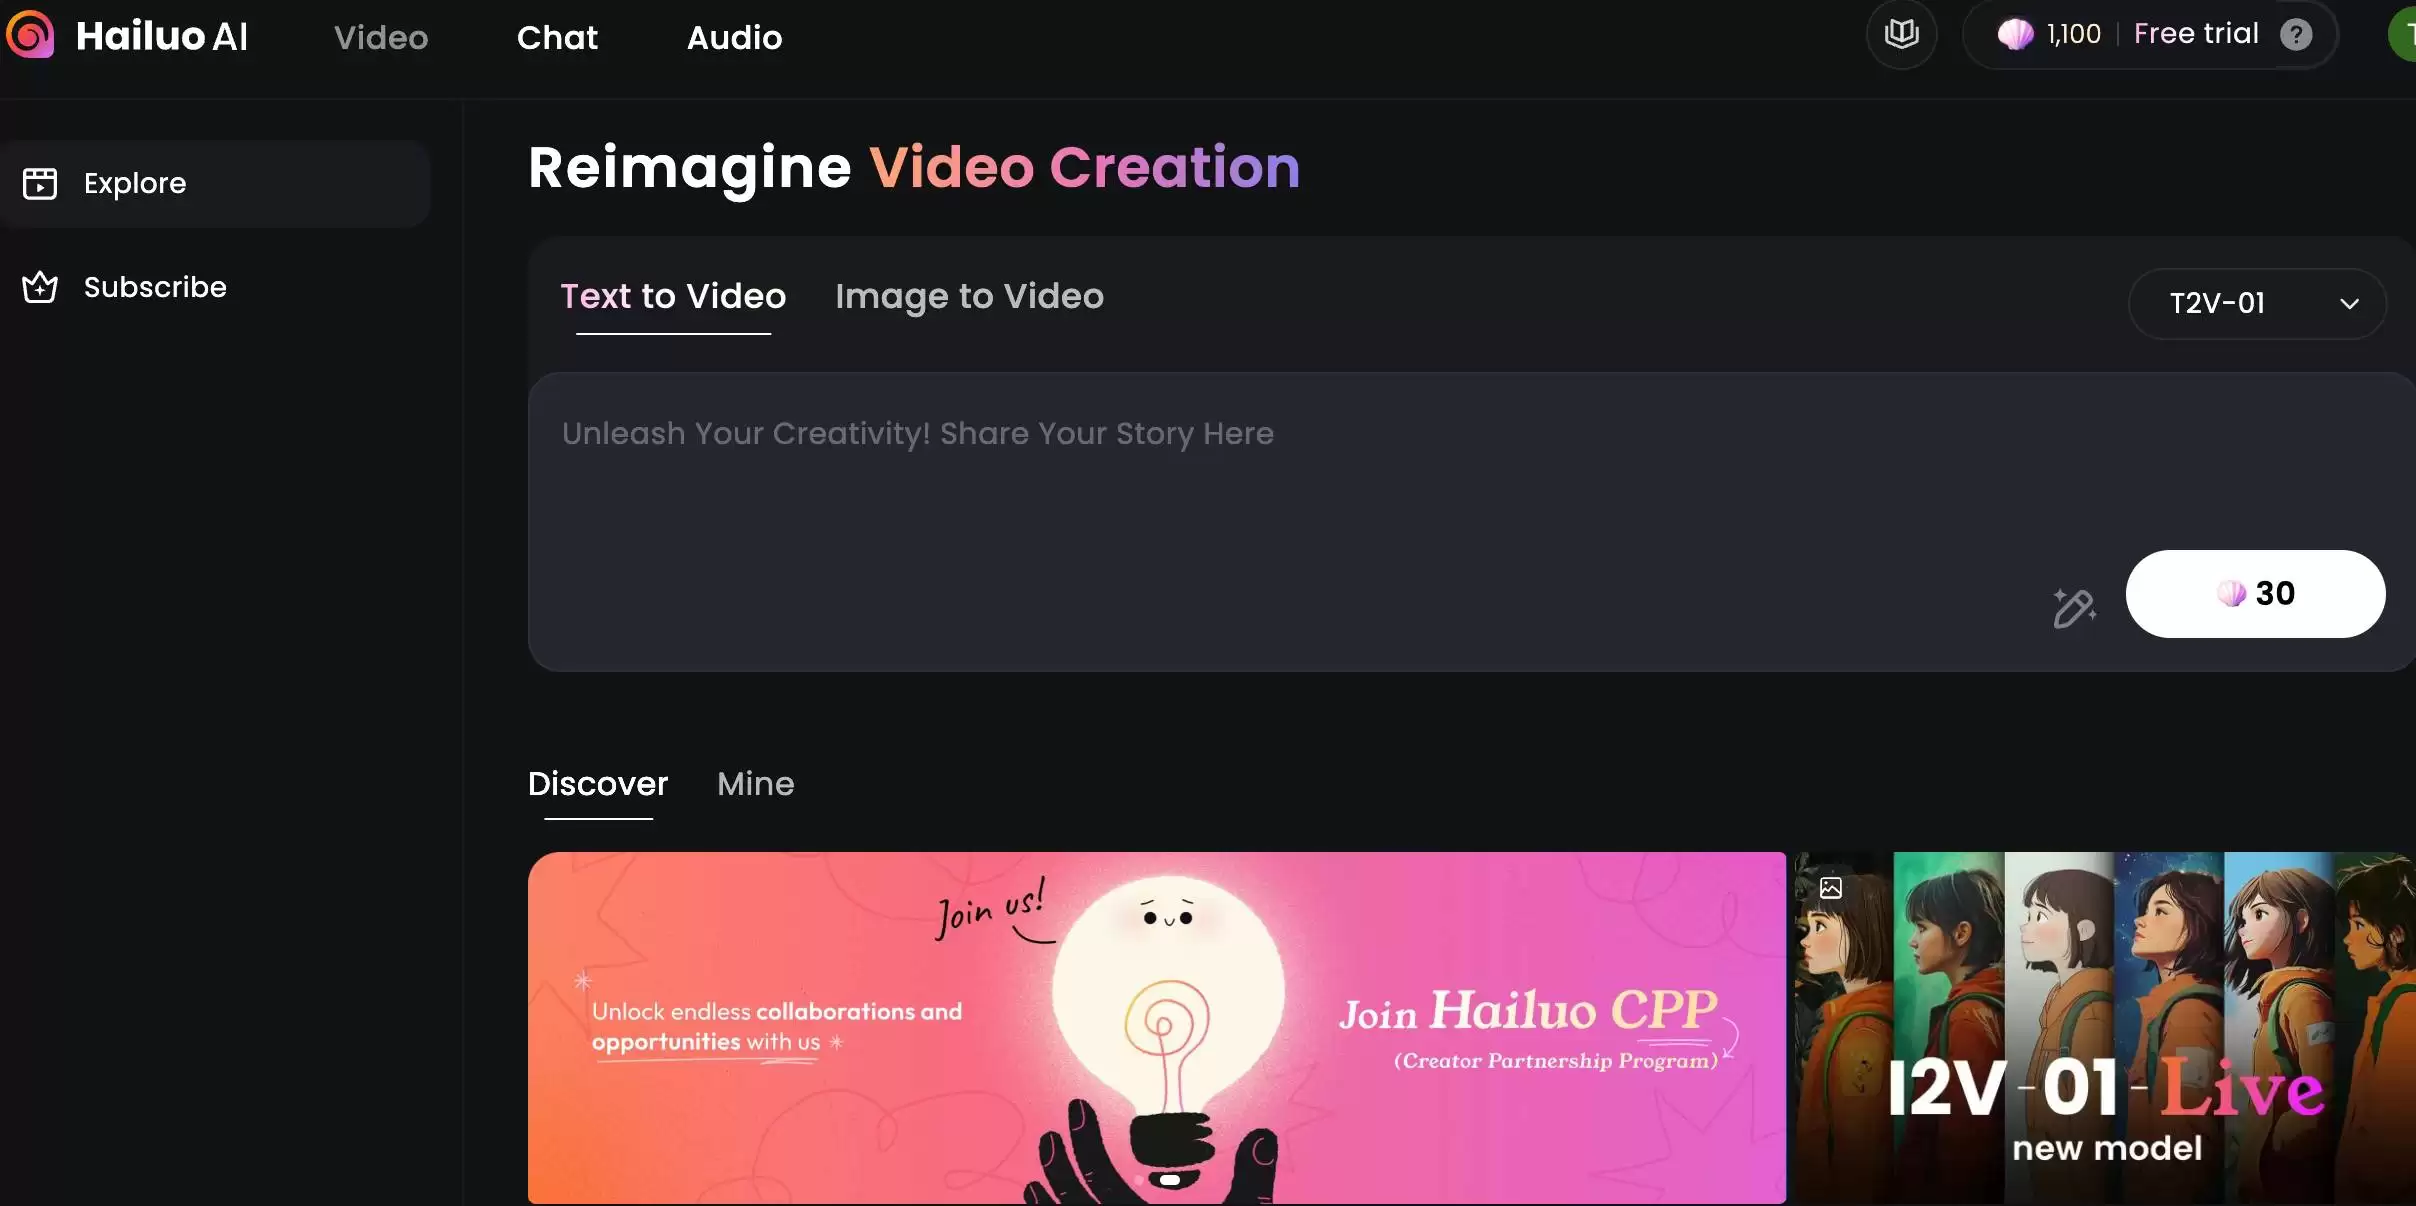2416x1206 pixels.
Task: Expand the T2V-01 model dropdown
Action: [x=2257, y=303]
